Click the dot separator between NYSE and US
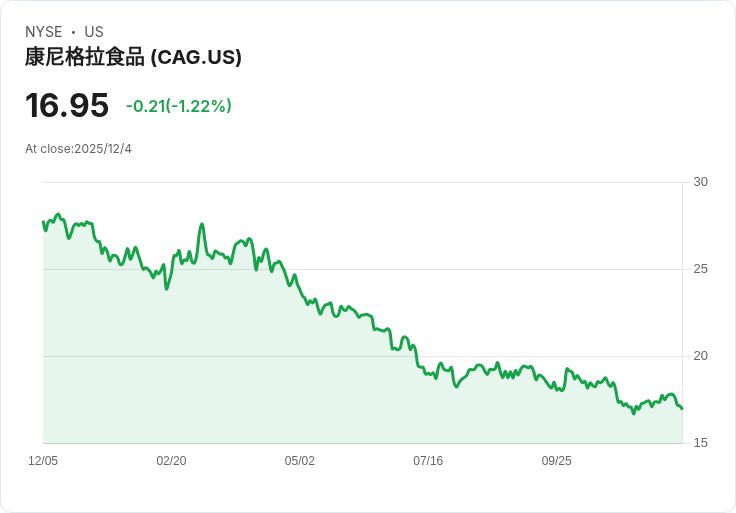736x513 pixels. tap(73, 32)
